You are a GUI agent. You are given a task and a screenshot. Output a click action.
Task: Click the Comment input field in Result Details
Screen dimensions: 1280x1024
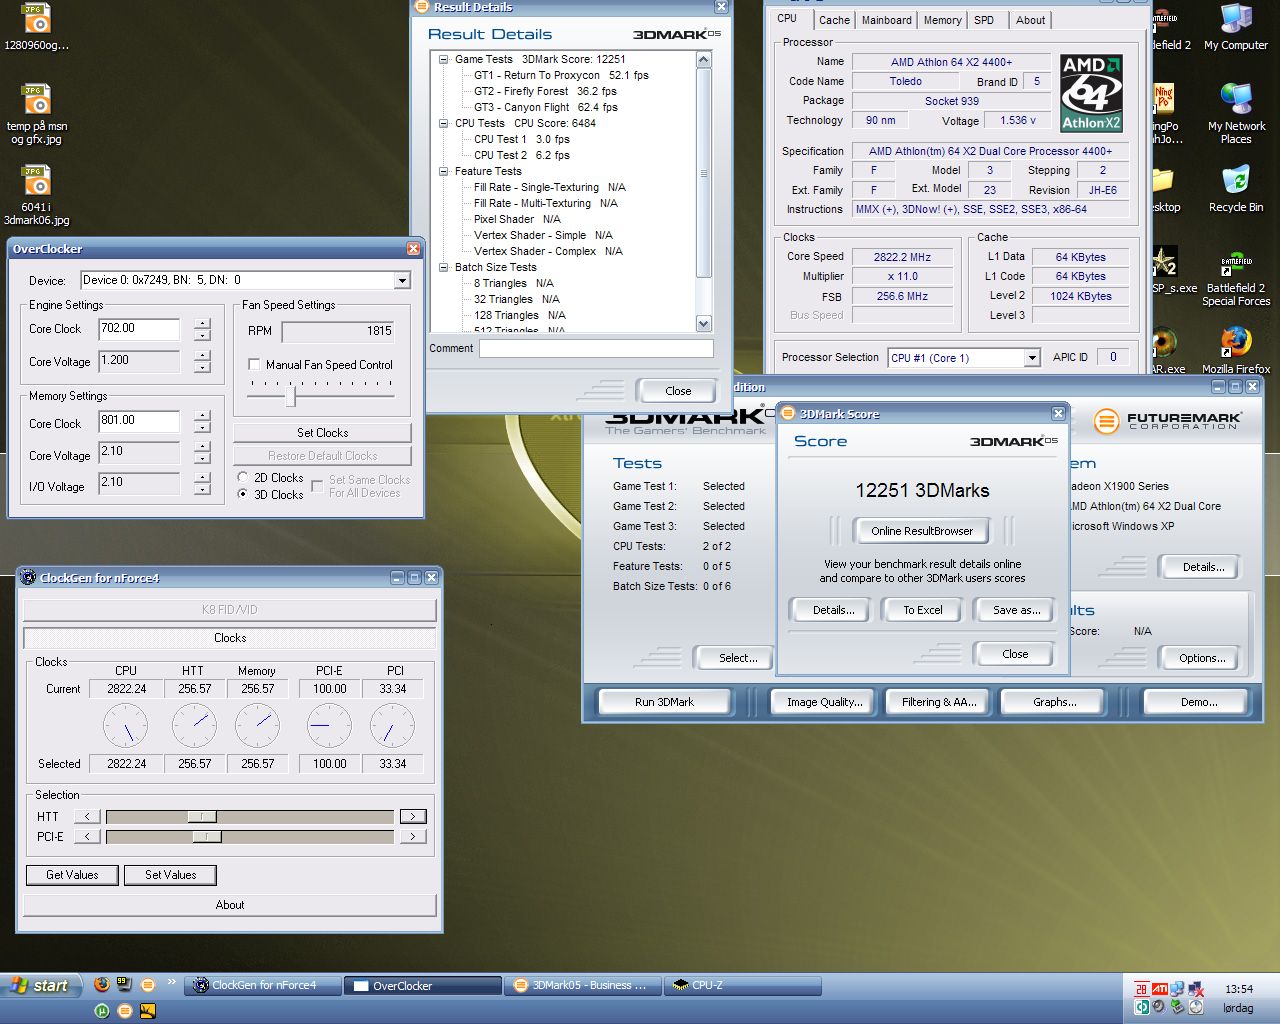point(596,349)
